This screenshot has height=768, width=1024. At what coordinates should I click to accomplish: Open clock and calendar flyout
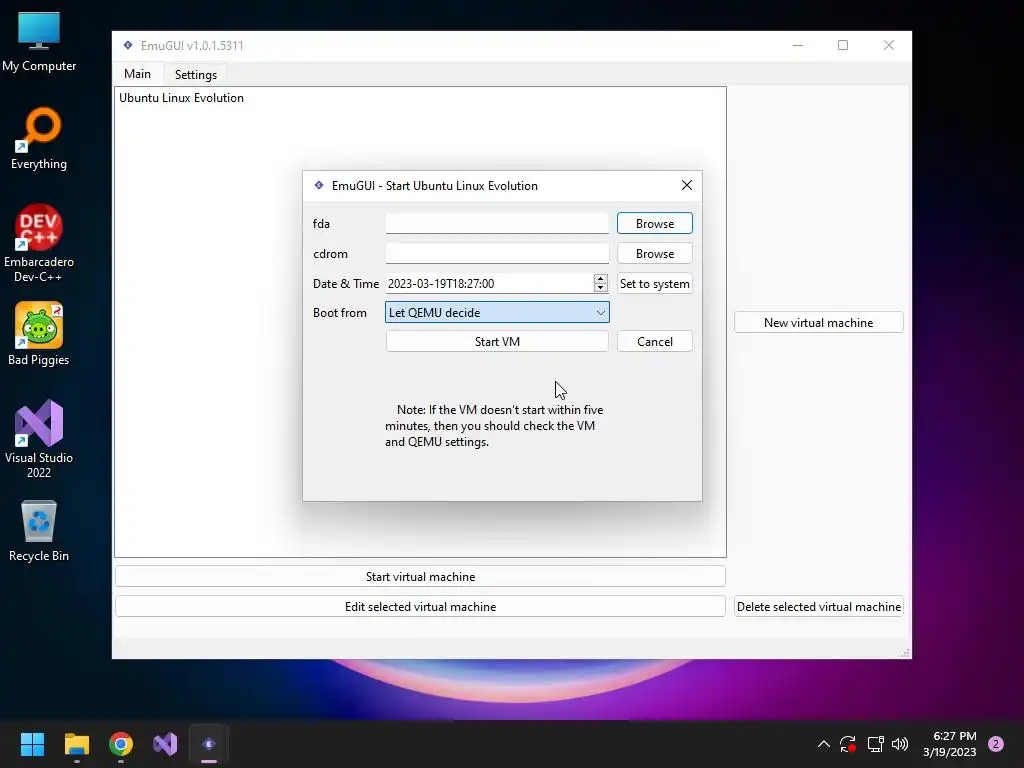[950, 744]
